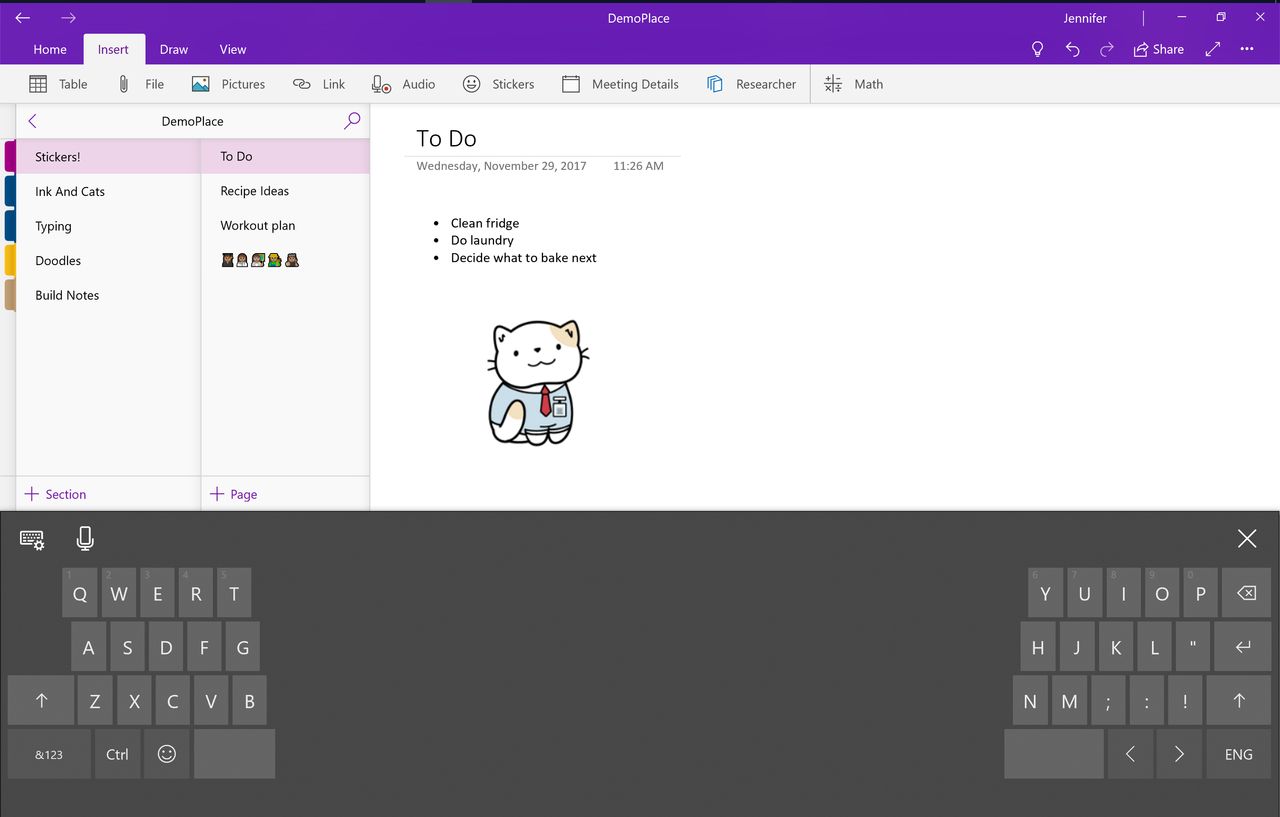1280x817 pixels.
Task: Click the forward arrow in title bar
Action: coord(68,18)
